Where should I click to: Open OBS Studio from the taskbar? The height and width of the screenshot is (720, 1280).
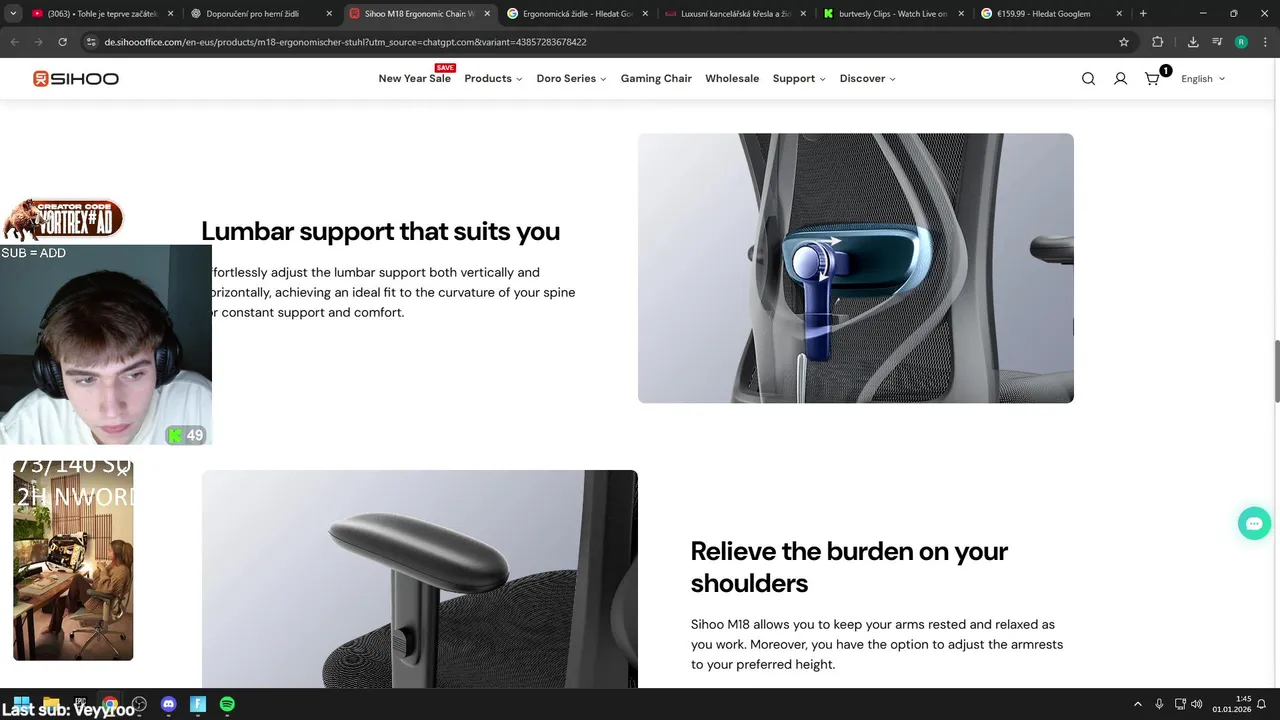[x=139, y=704]
